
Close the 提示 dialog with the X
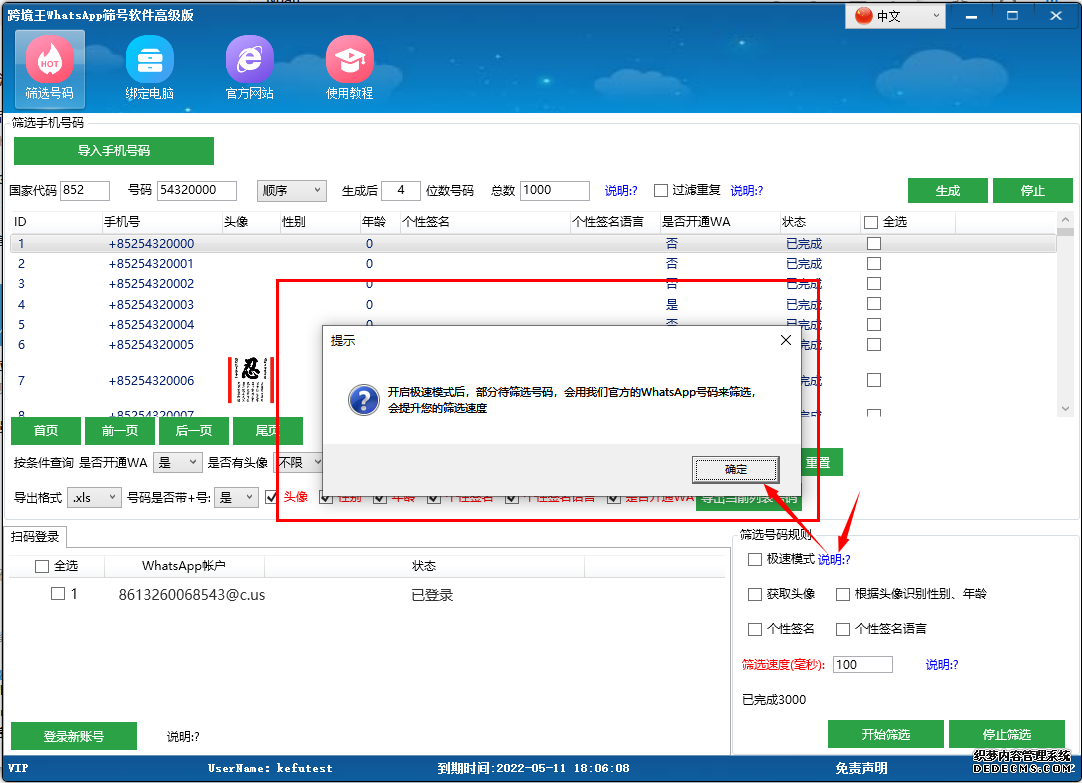[x=785, y=340]
